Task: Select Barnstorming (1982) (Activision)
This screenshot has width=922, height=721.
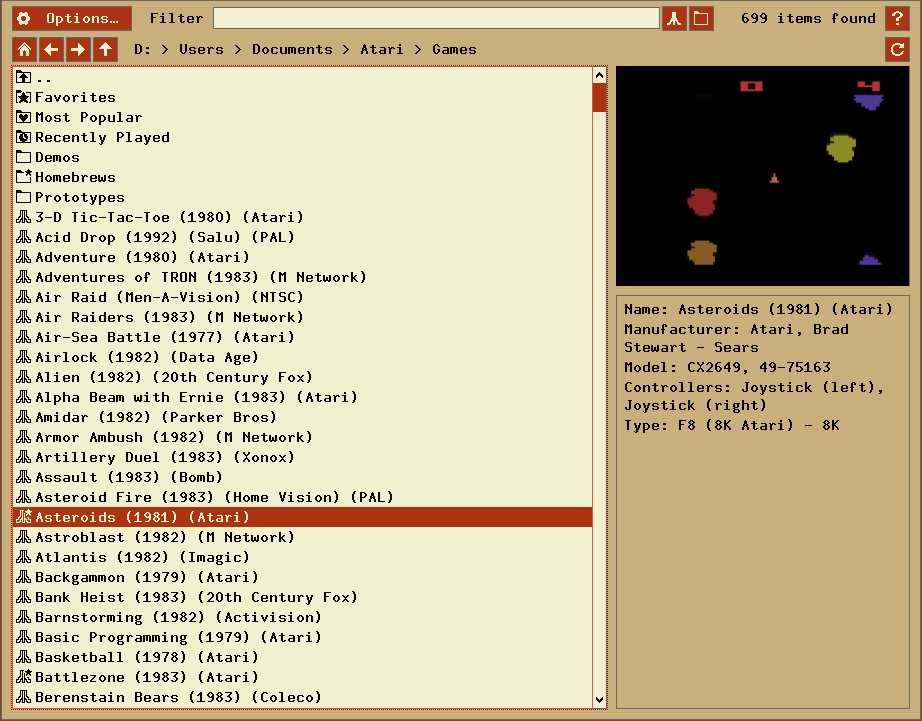Action: tap(302, 617)
